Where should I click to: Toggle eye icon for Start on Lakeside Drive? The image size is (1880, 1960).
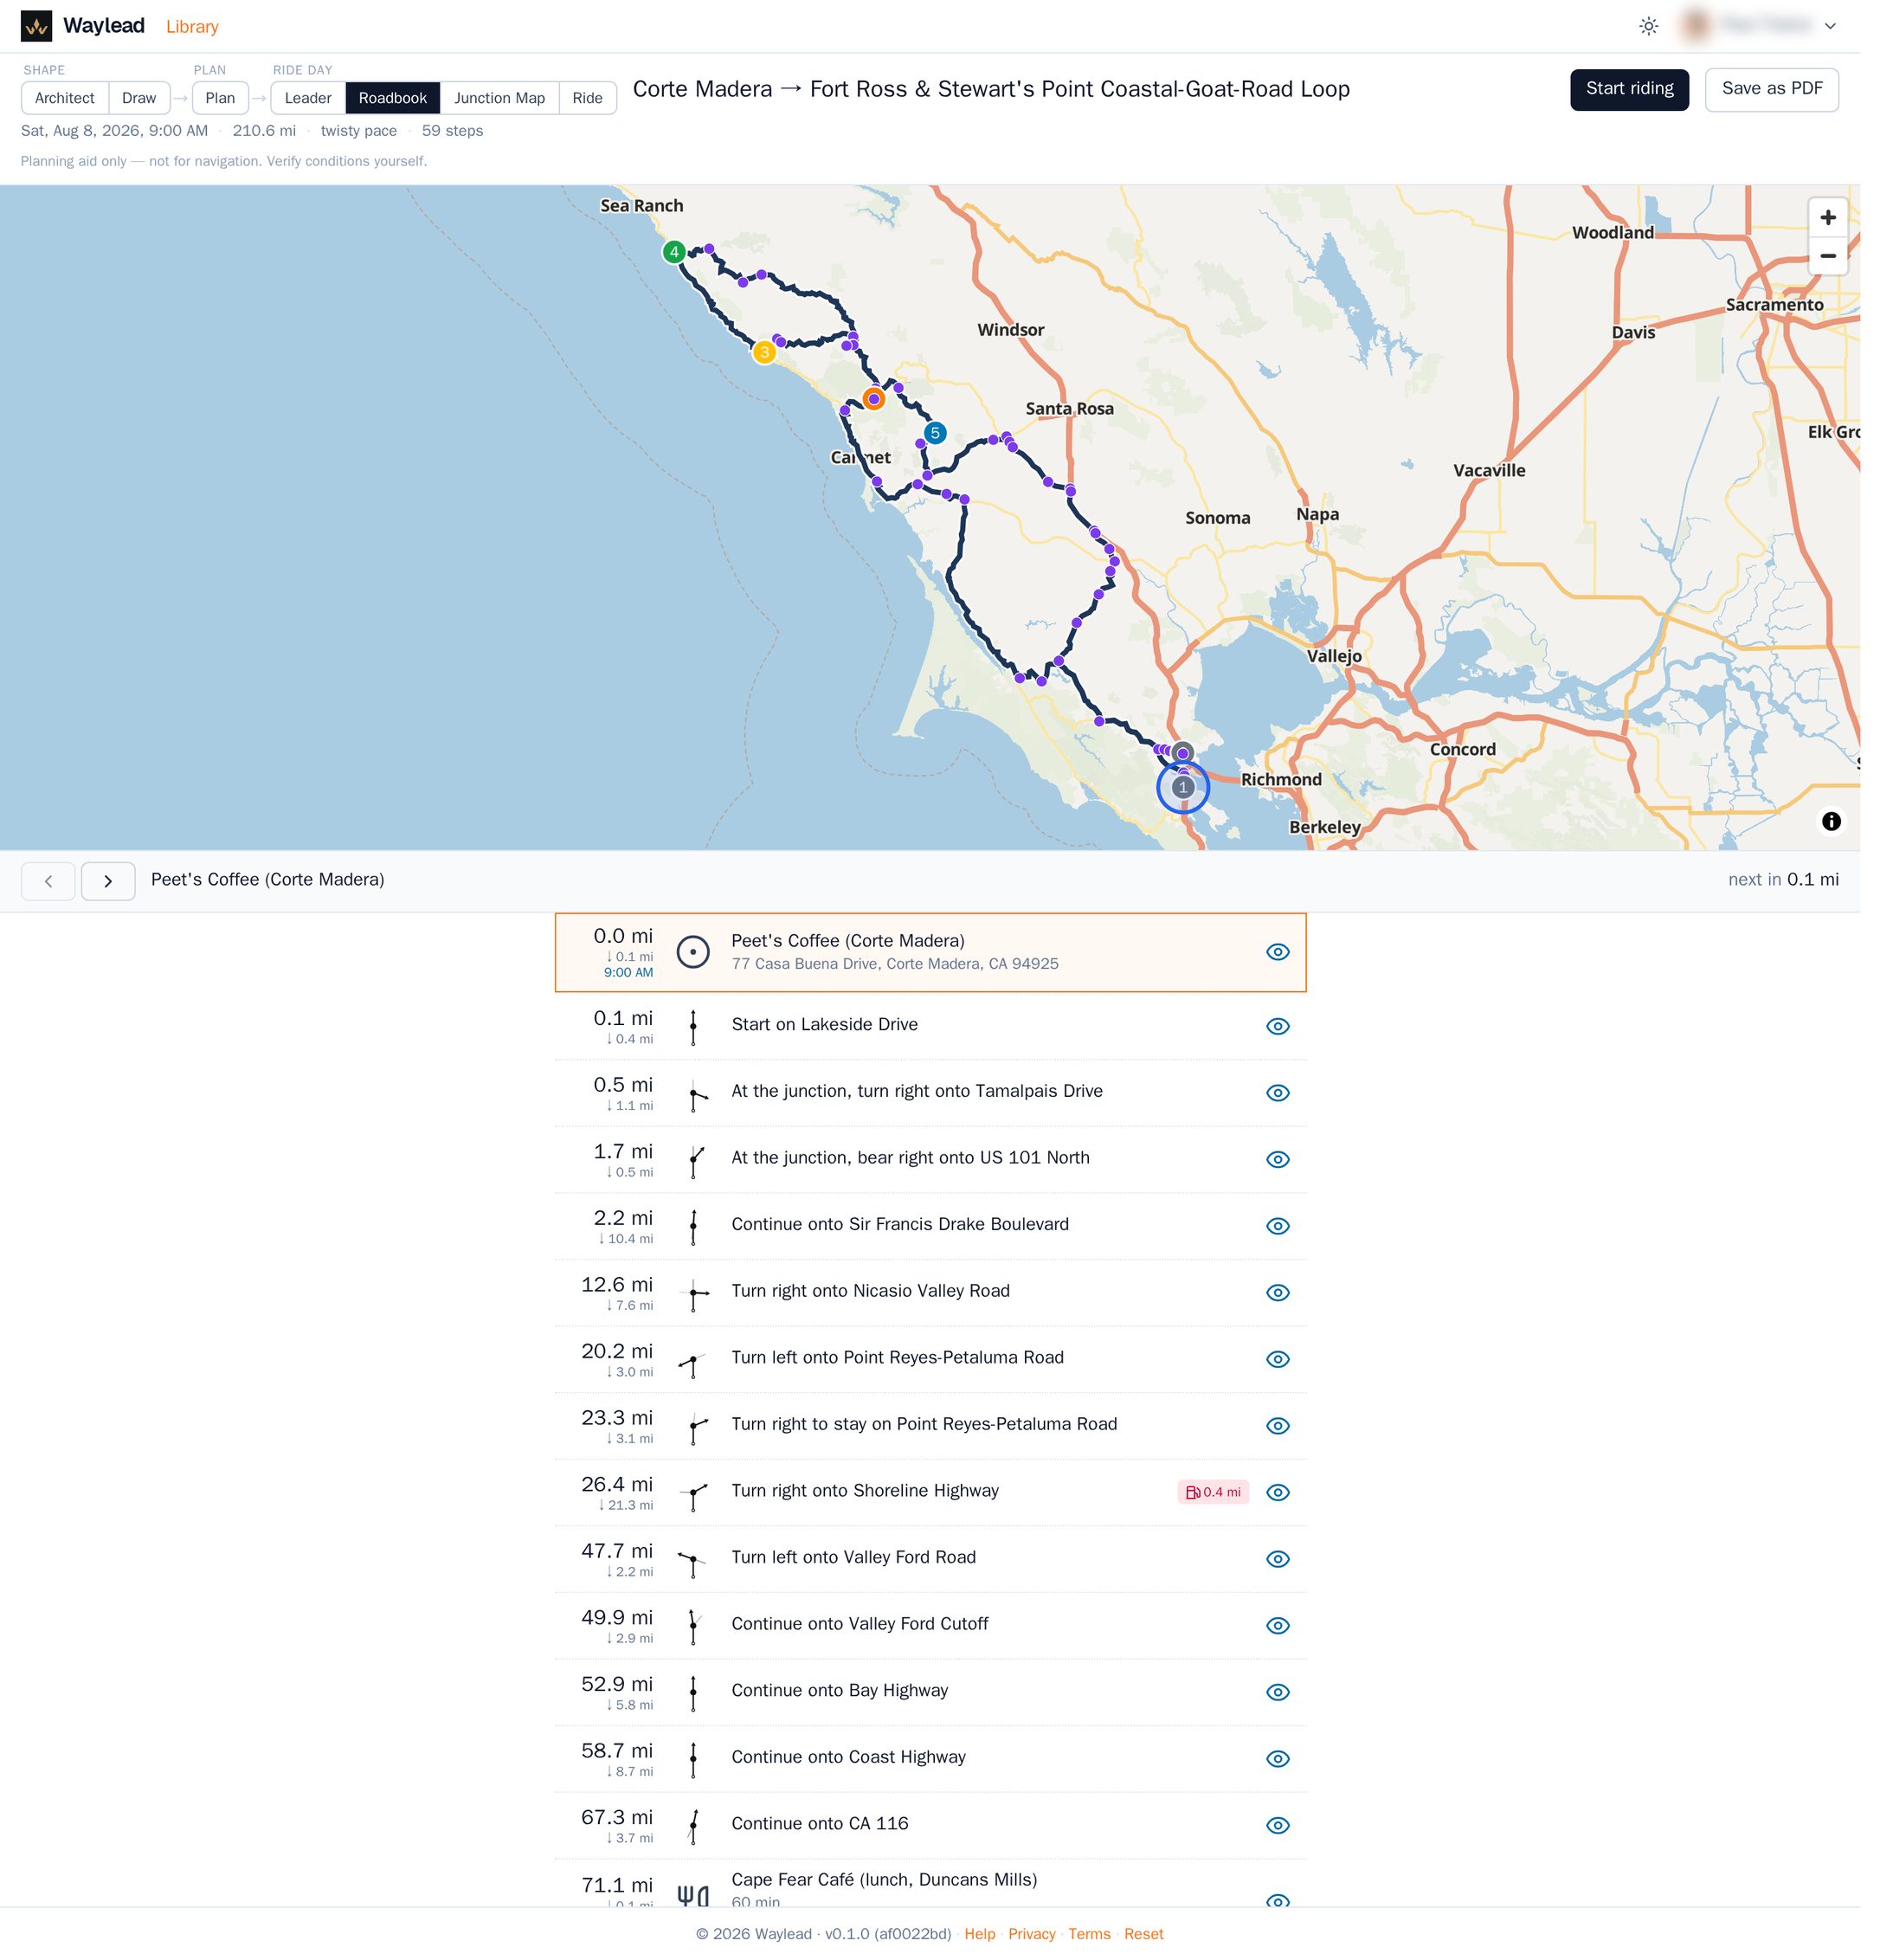1278,1026
